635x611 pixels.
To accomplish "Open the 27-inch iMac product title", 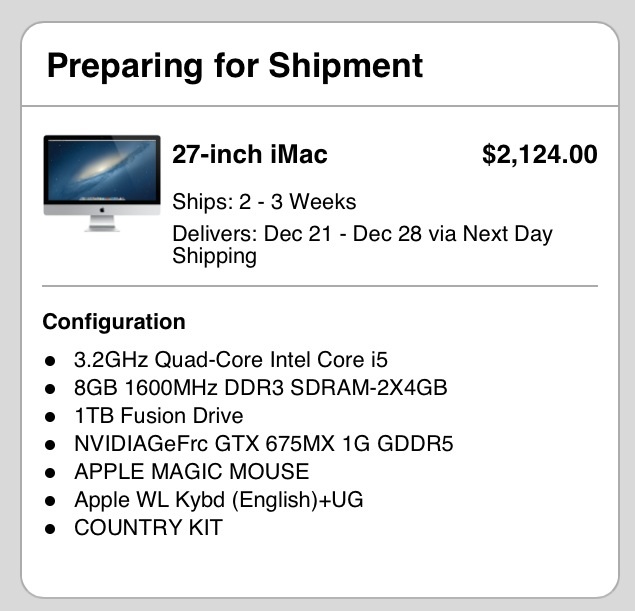I will coord(250,154).
